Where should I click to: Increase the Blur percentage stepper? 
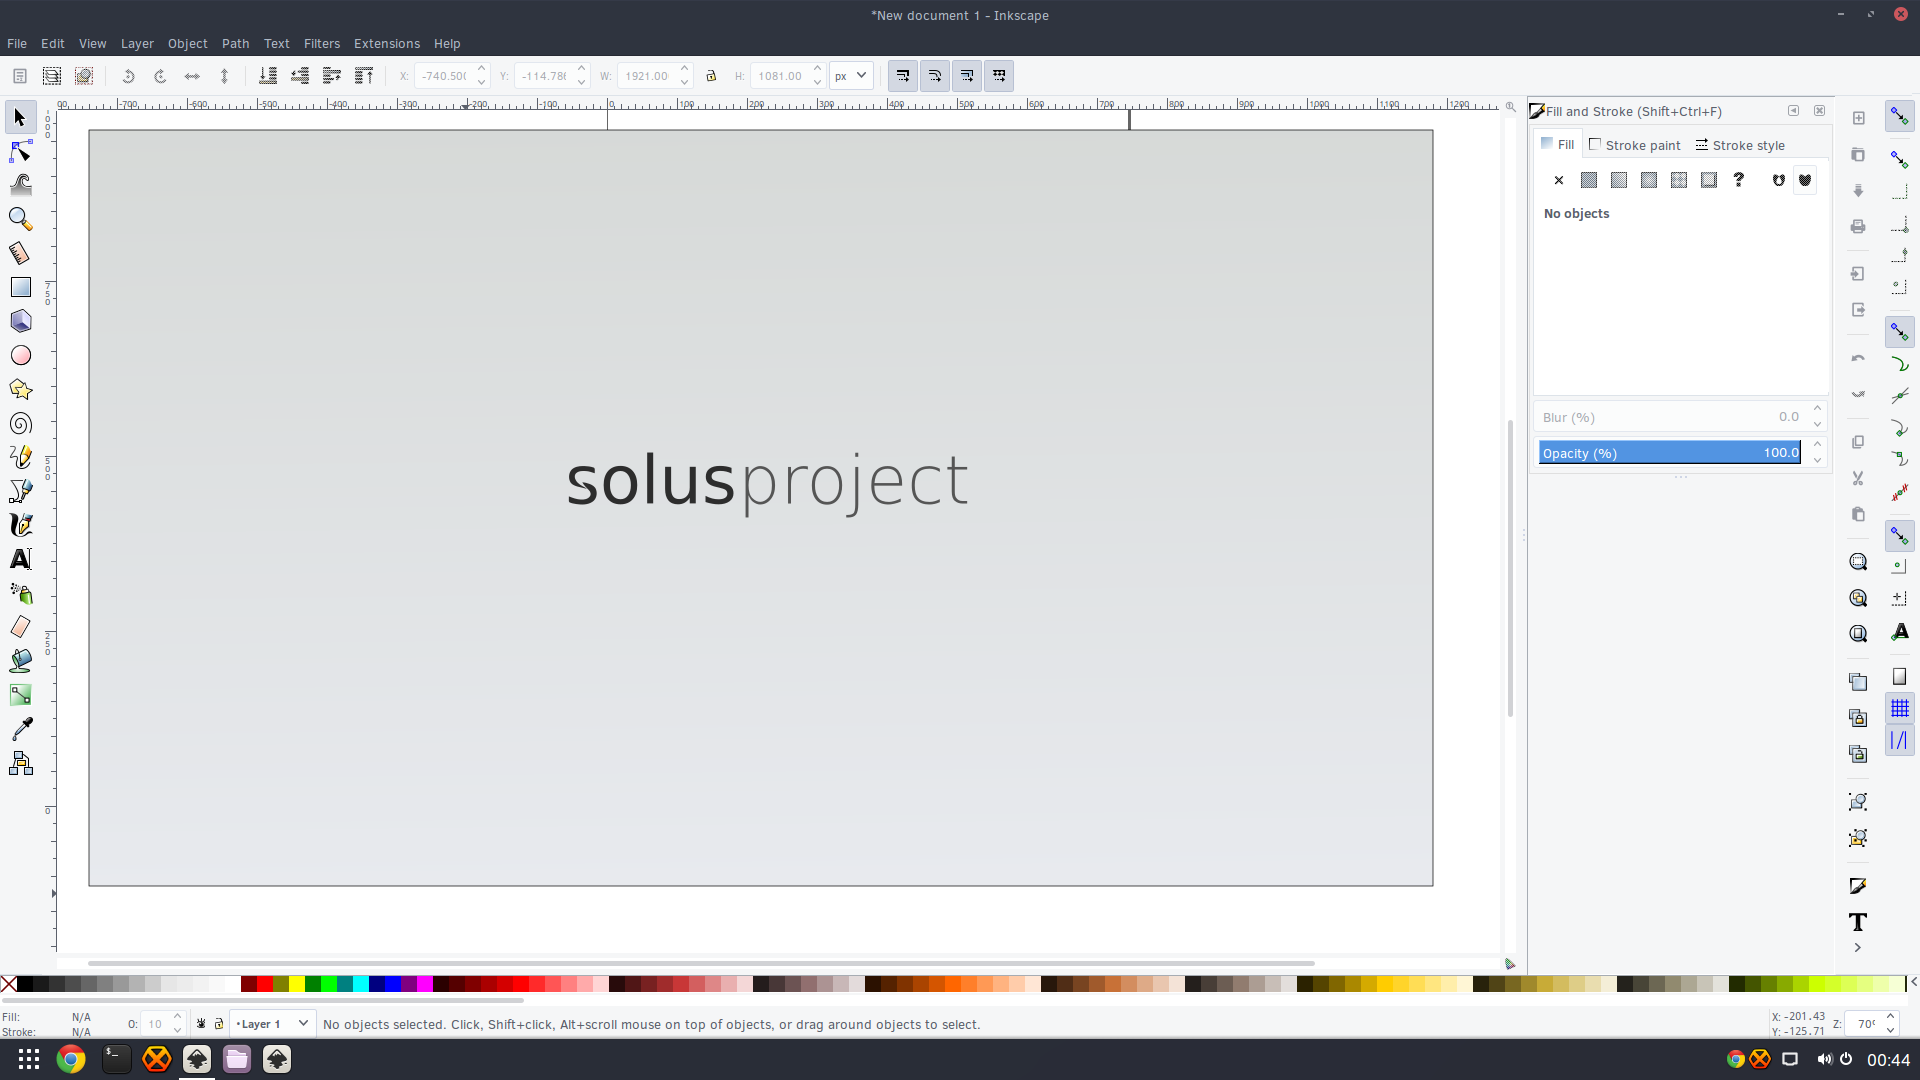point(1817,408)
